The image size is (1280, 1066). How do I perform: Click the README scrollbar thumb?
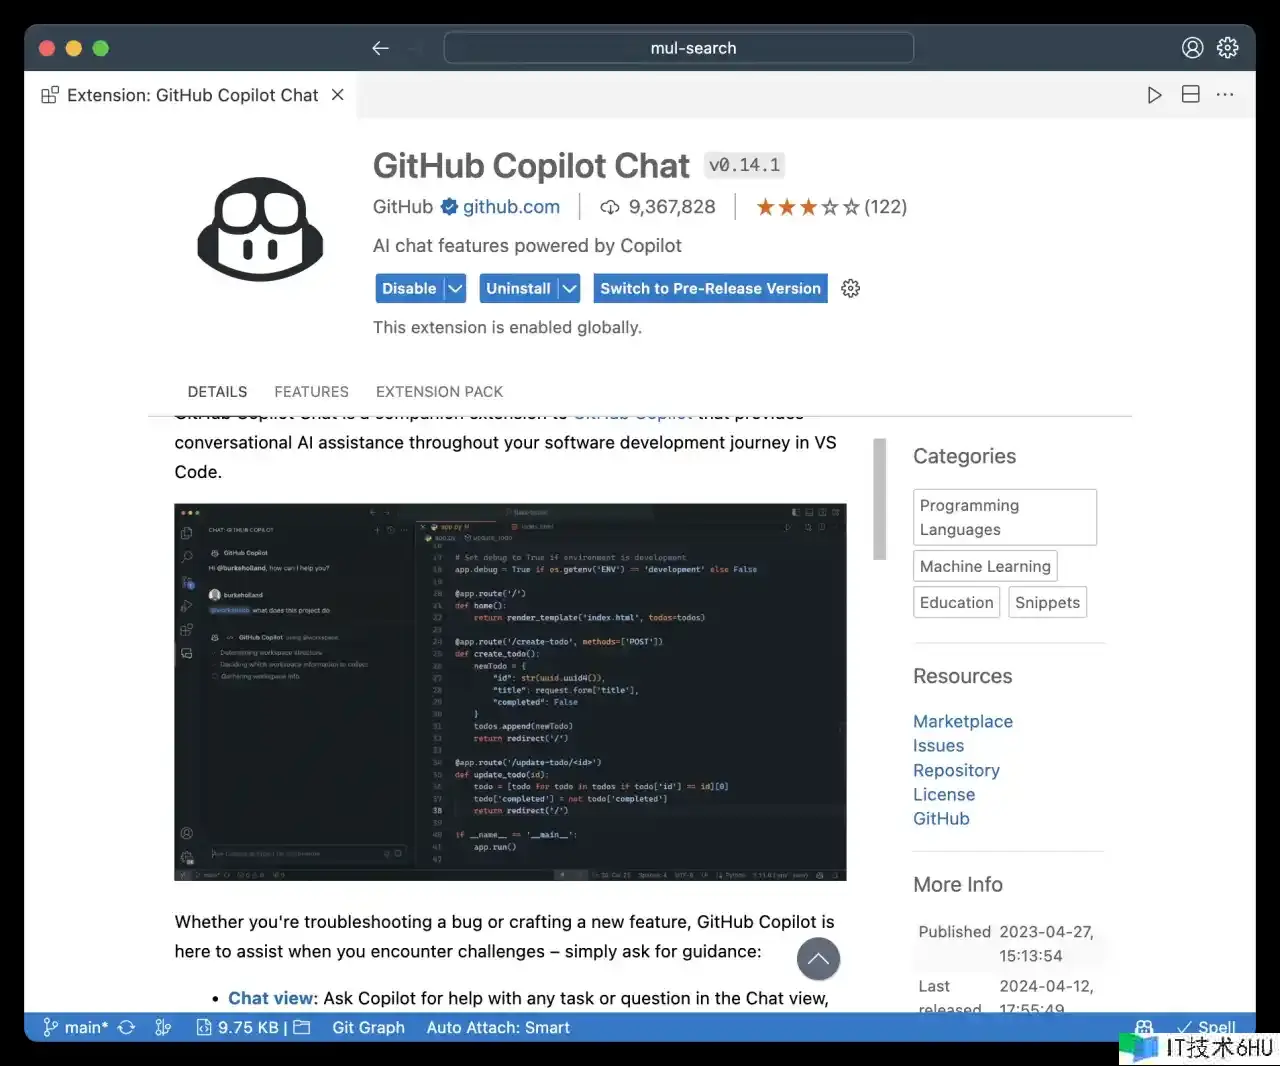click(x=880, y=499)
